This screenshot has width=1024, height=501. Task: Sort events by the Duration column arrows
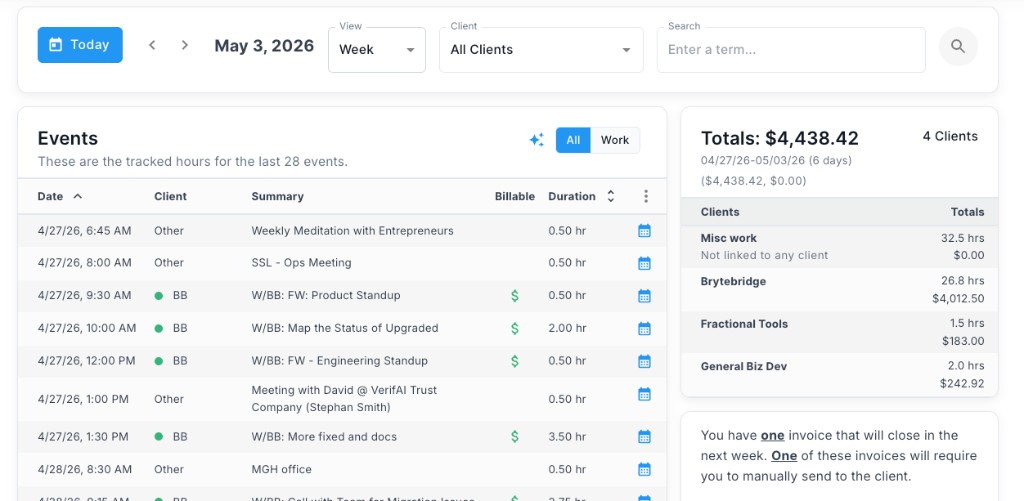point(611,196)
